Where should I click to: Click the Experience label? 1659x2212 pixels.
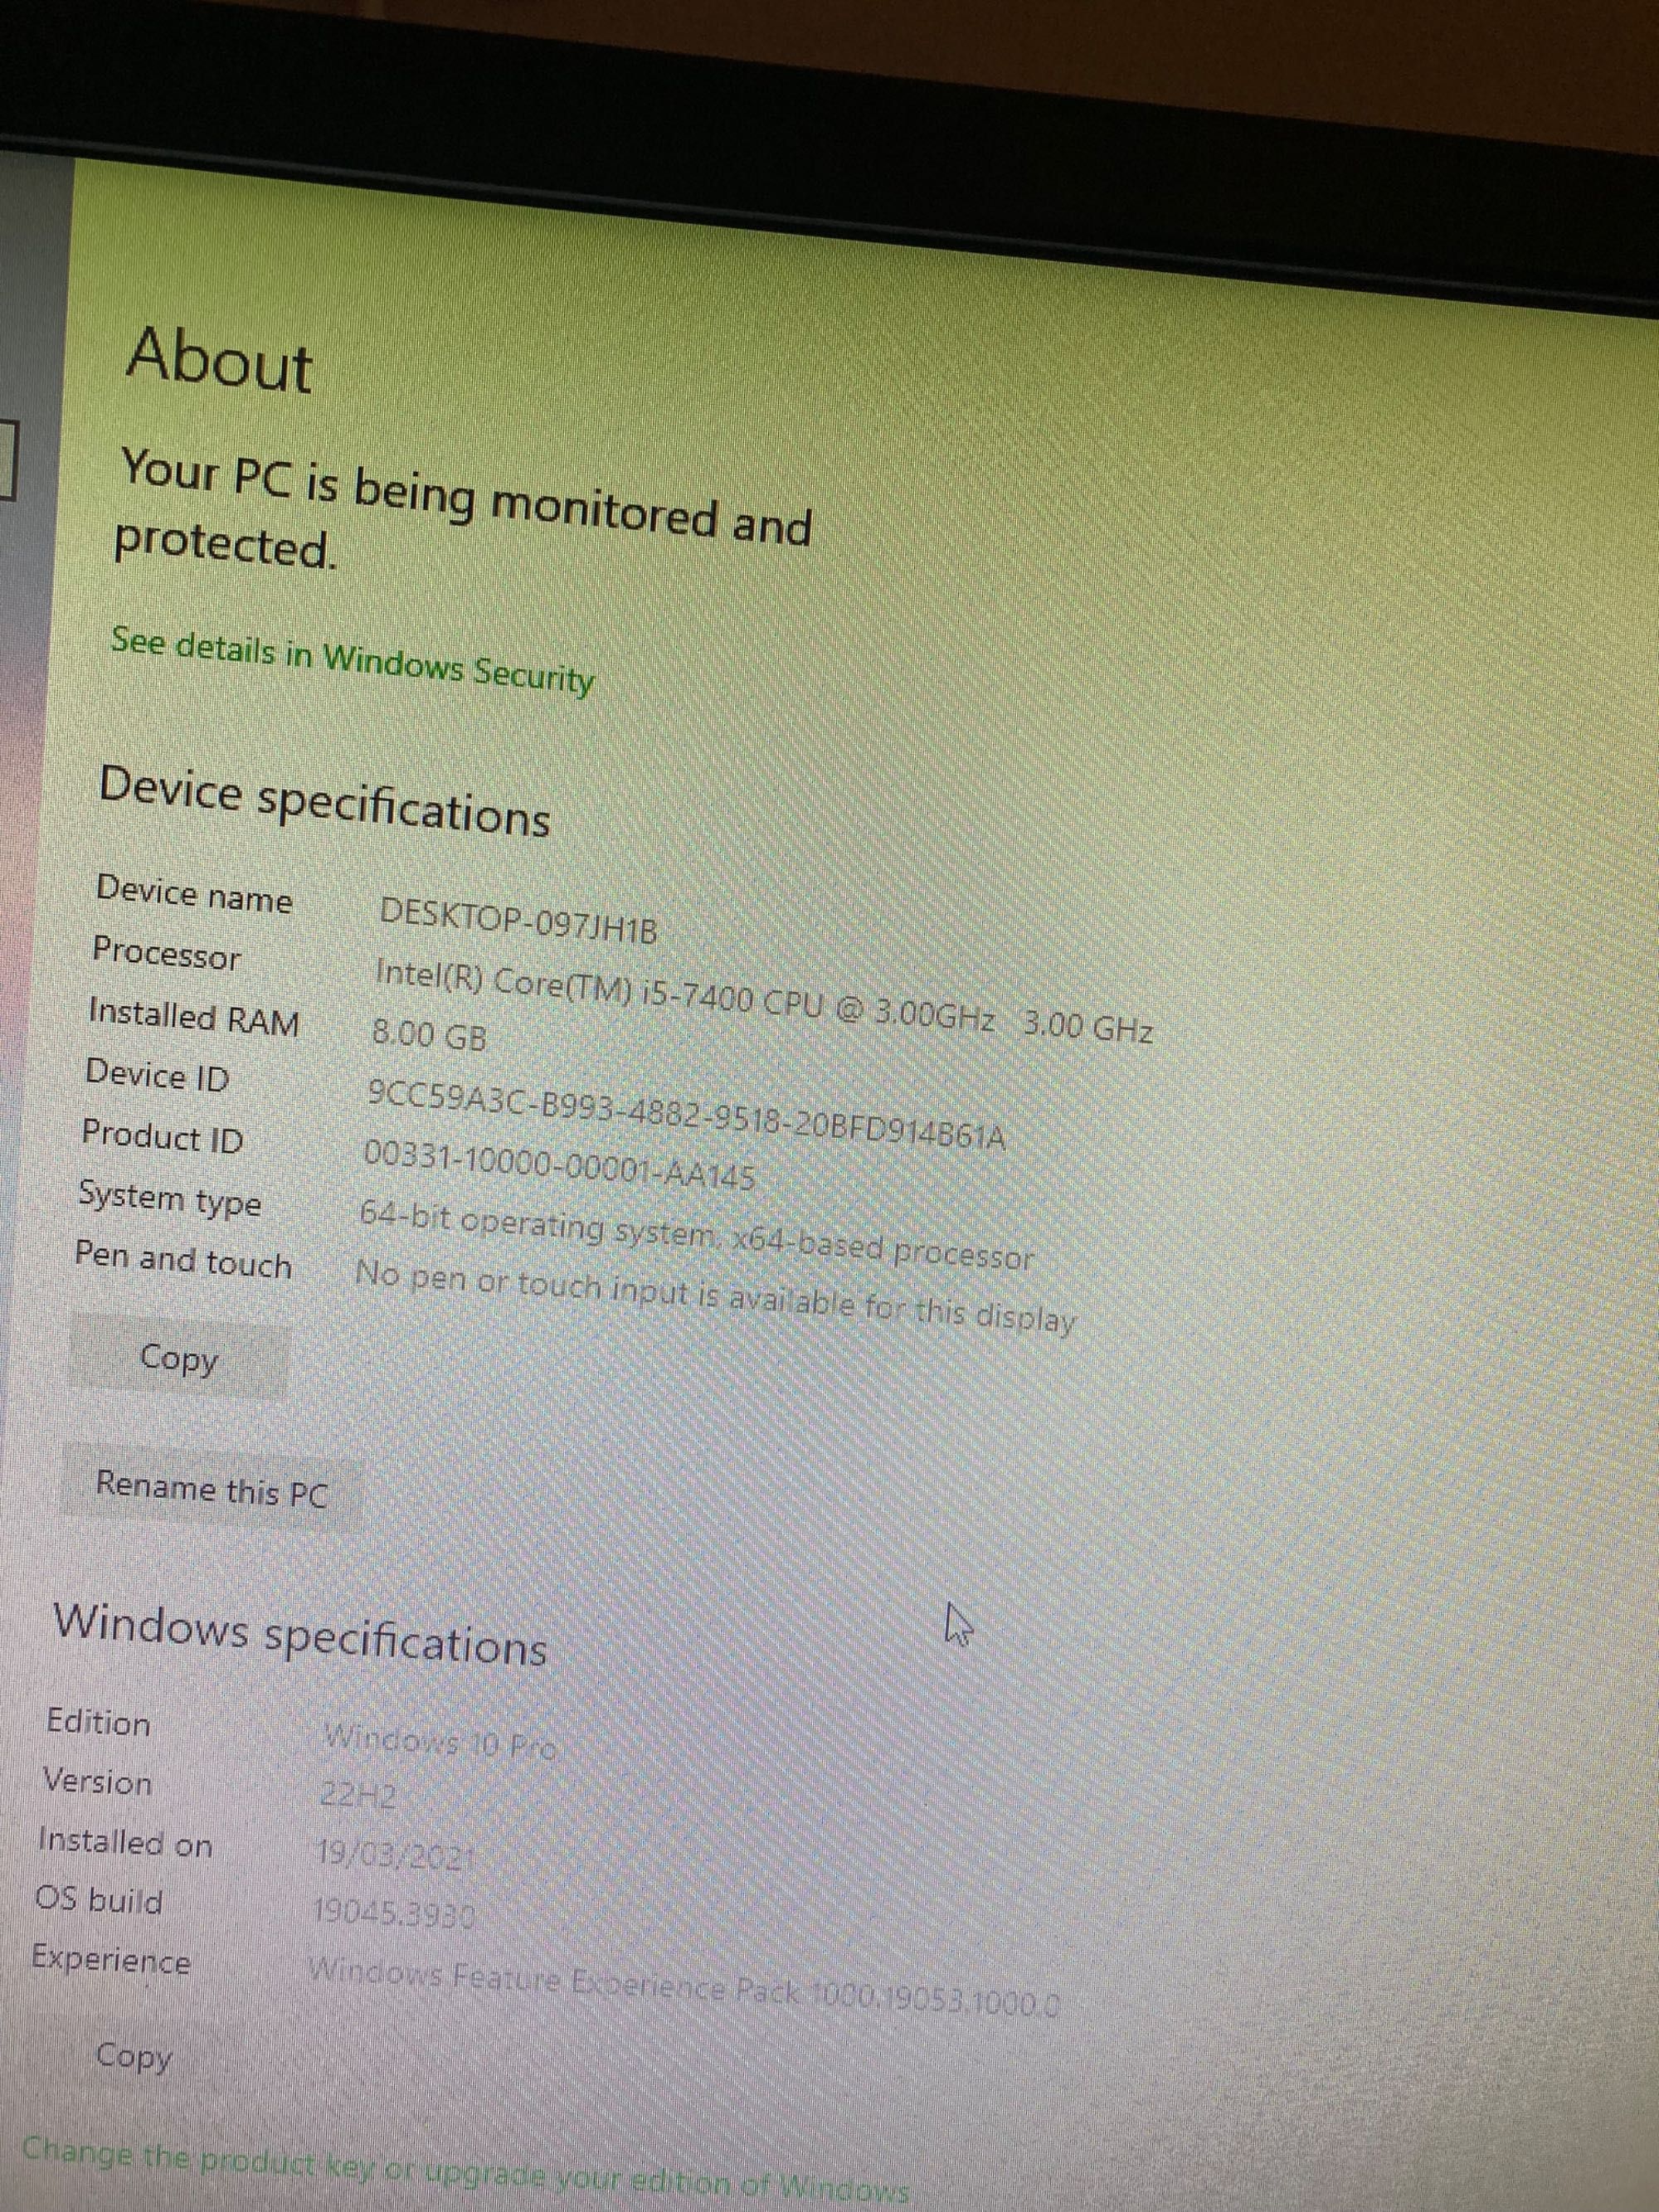[x=110, y=1960]
